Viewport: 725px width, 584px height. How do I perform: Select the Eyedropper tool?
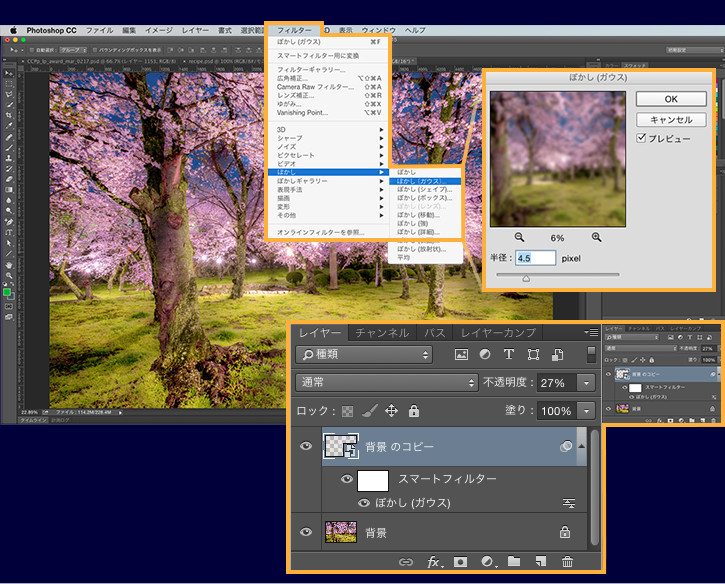click(9, 126)
